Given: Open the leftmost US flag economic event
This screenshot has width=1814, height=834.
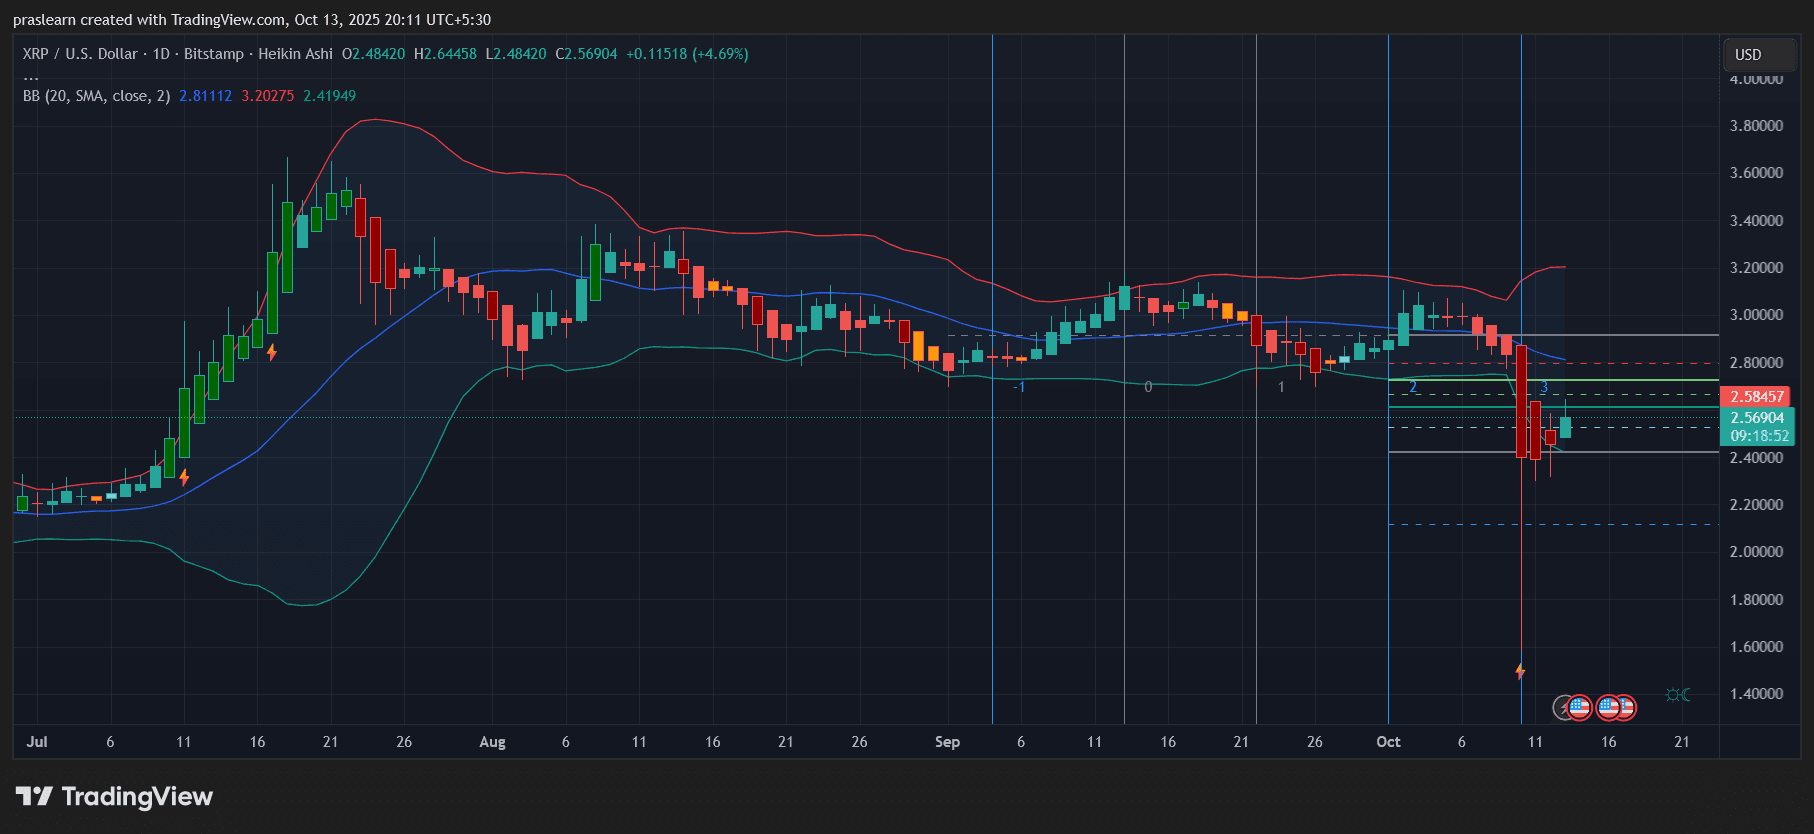Looking at the screenshot, I should 1579,708.
